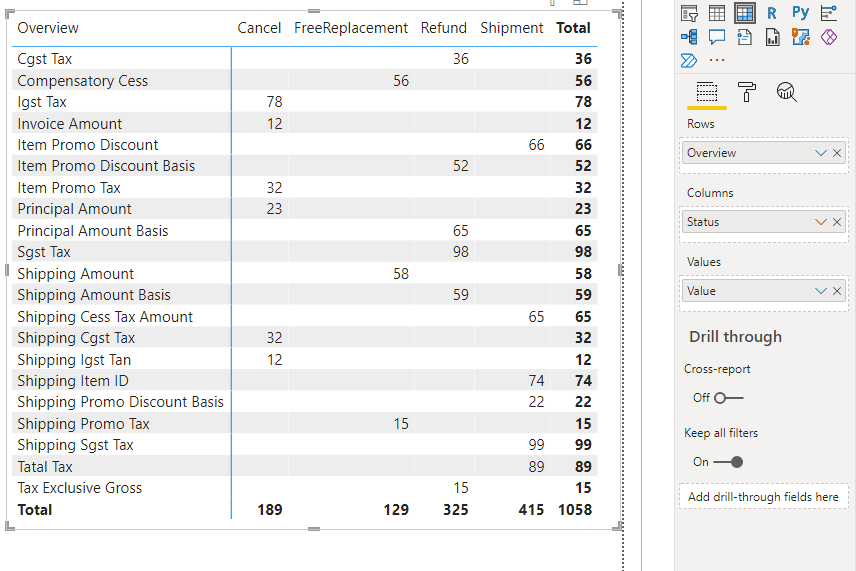Image resolution: width=856 pixels, height=571 pixels.
Task: Sort by the Total column header
Action: (x=573, y=28)
